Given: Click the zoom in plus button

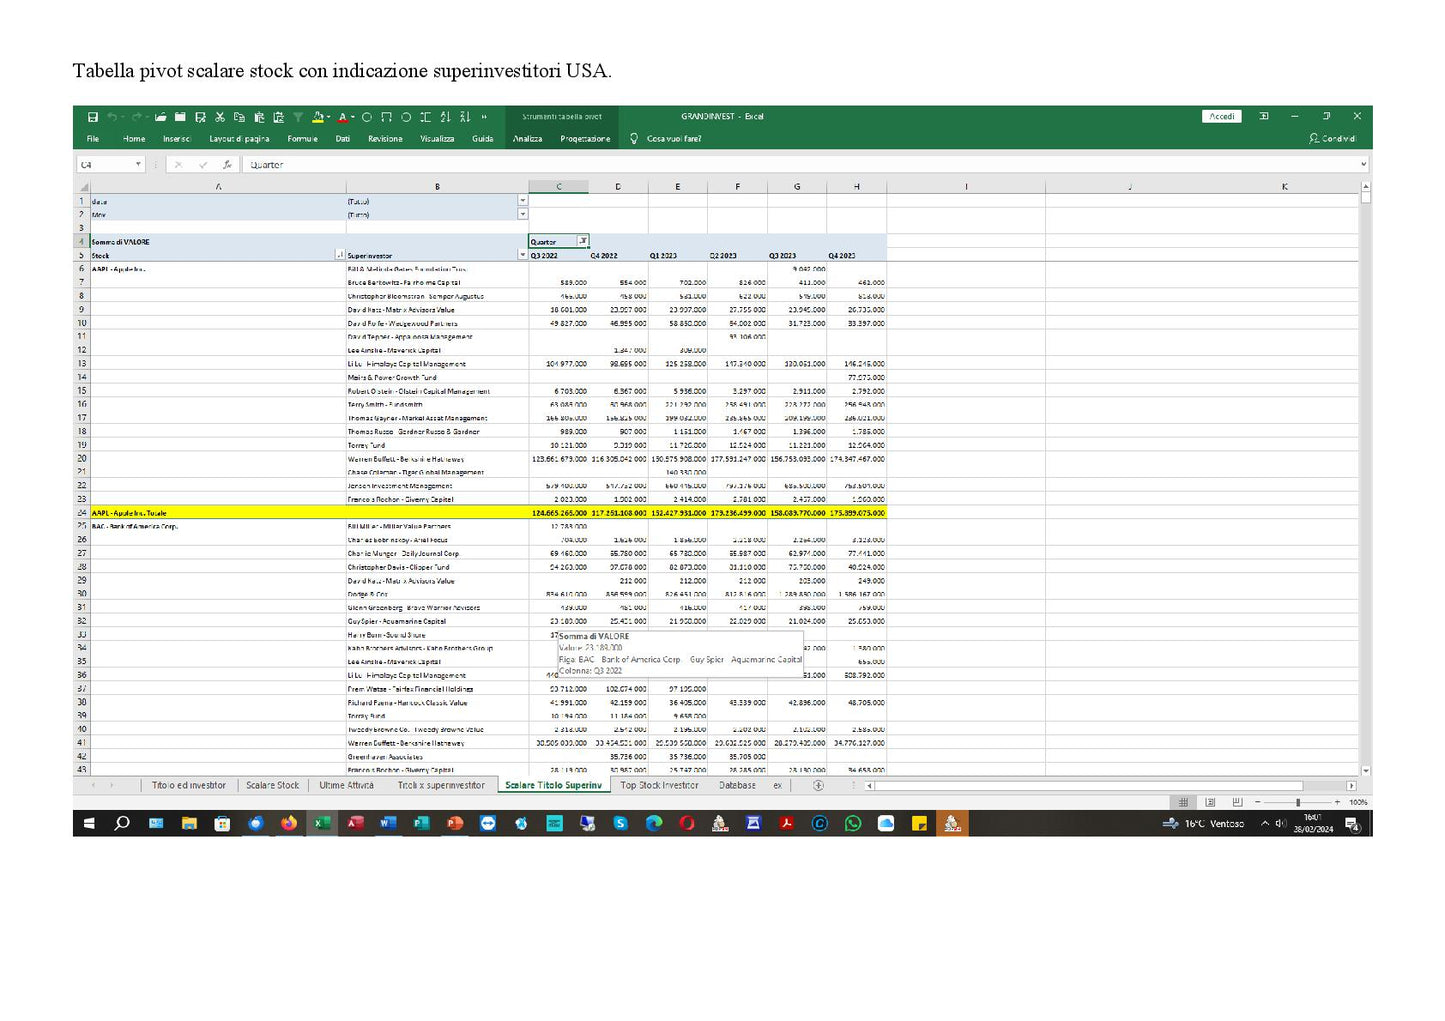Looking at the screenshot, I should (1337, 802).
